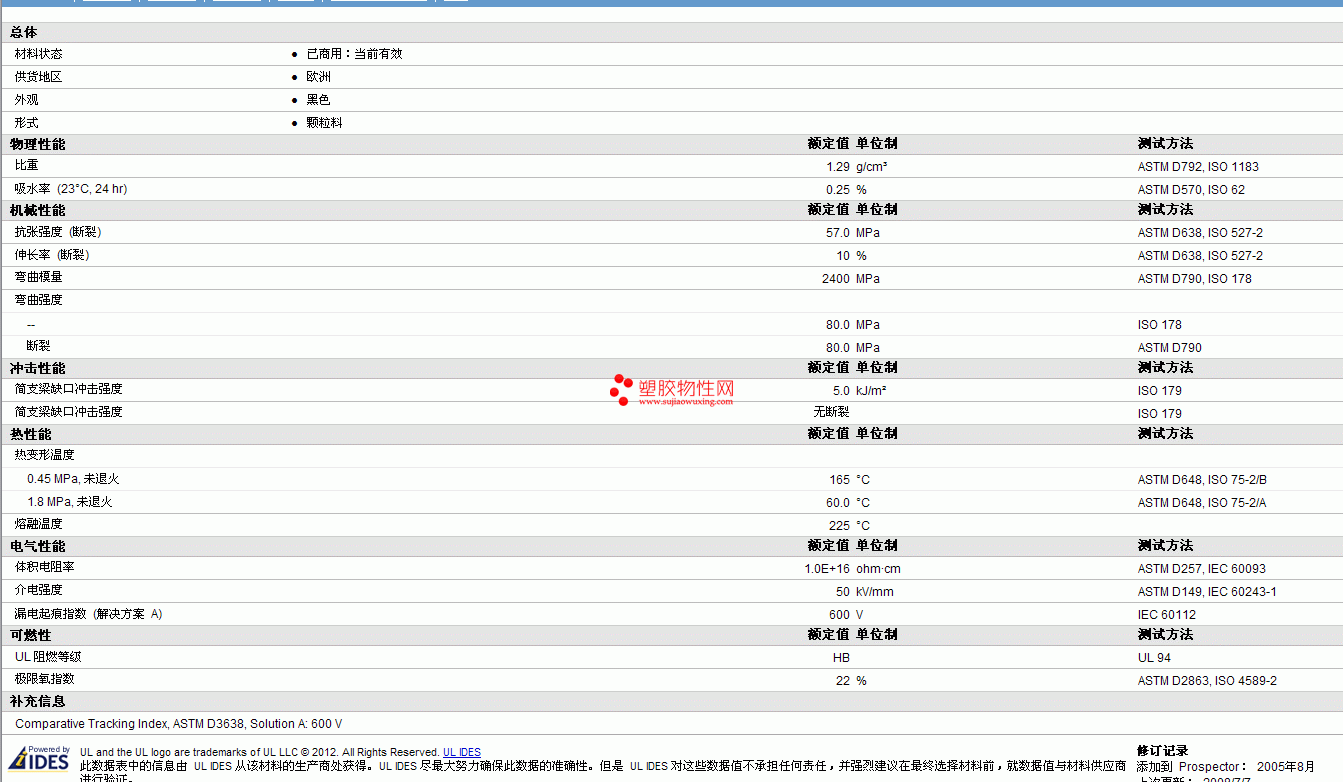
Task: Click 断裂 sub-row under 弯曲强度
Action: coord(38,346)
